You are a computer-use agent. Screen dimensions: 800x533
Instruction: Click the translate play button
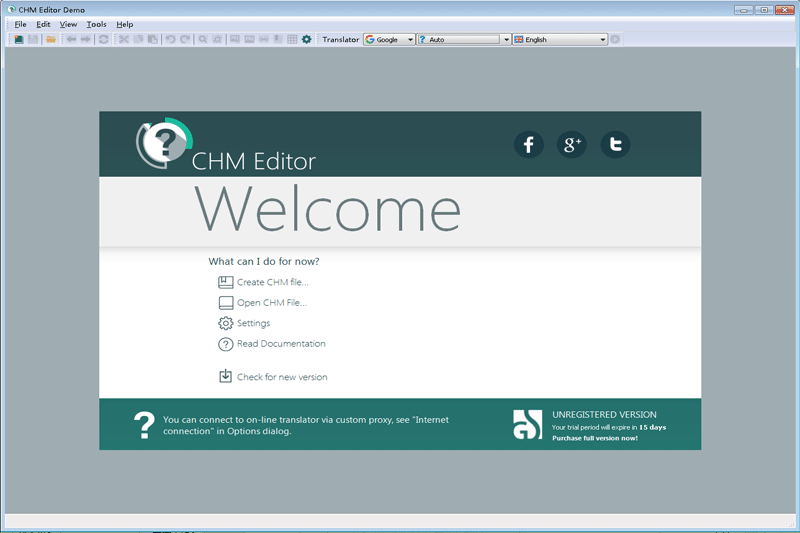click(615, 39)
